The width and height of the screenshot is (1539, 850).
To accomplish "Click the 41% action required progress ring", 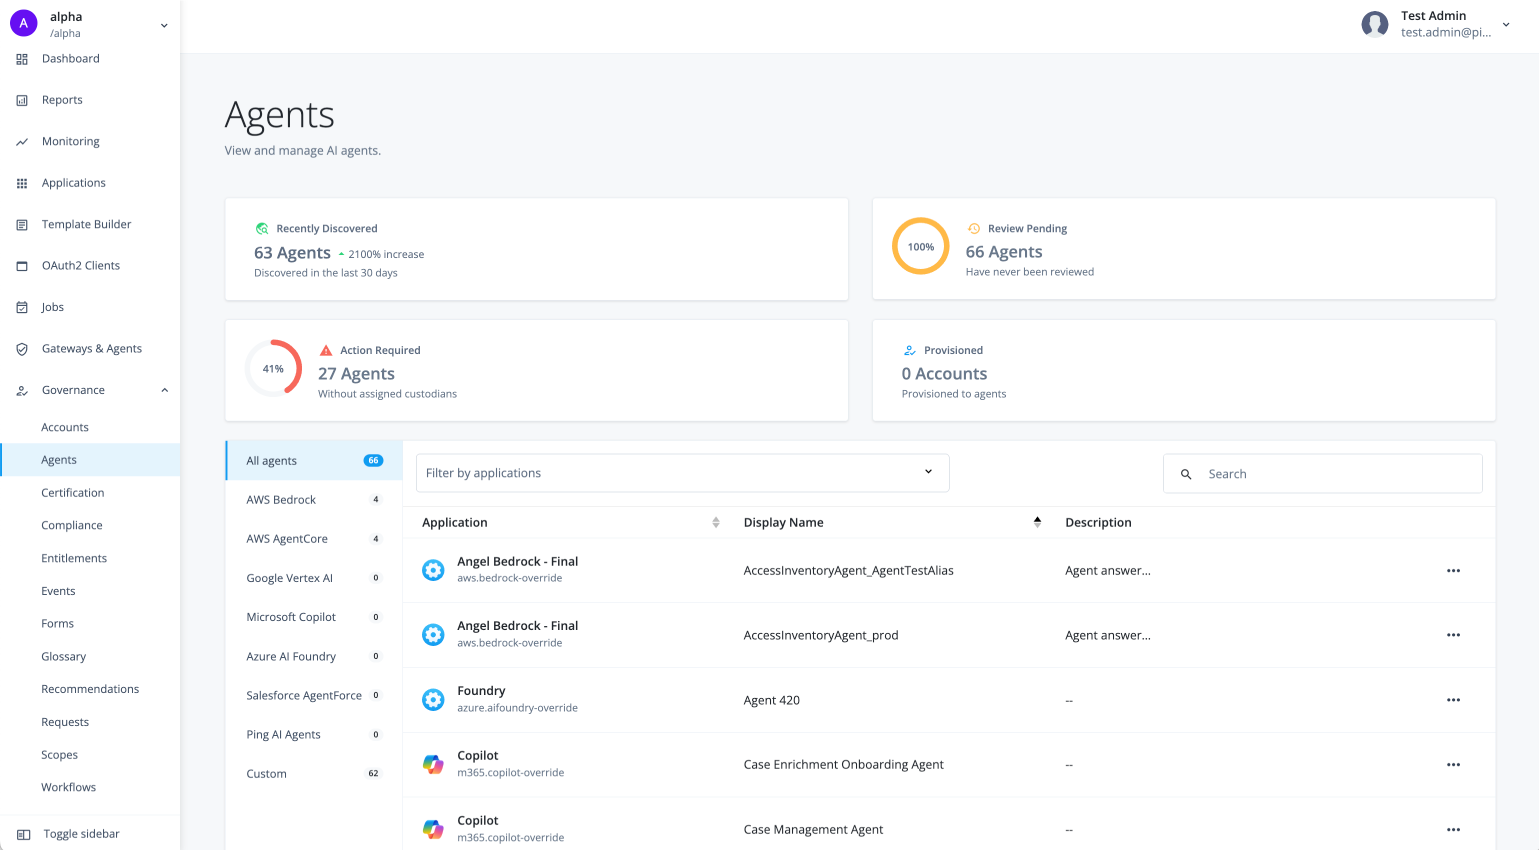I will [x=273, y=368].
